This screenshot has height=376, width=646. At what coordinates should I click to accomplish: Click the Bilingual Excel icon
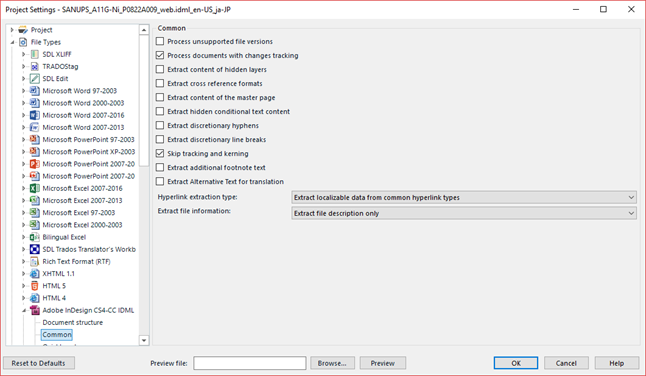click(35, 237)
